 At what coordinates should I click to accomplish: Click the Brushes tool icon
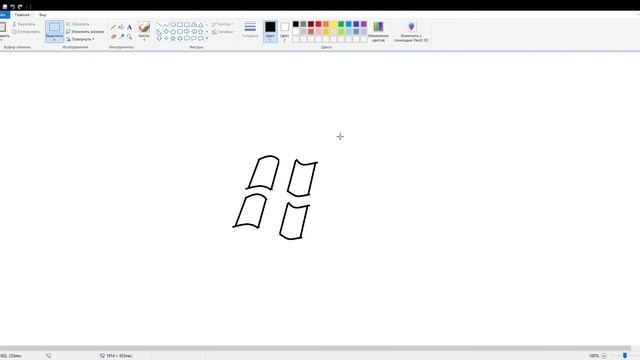[144, 27]
